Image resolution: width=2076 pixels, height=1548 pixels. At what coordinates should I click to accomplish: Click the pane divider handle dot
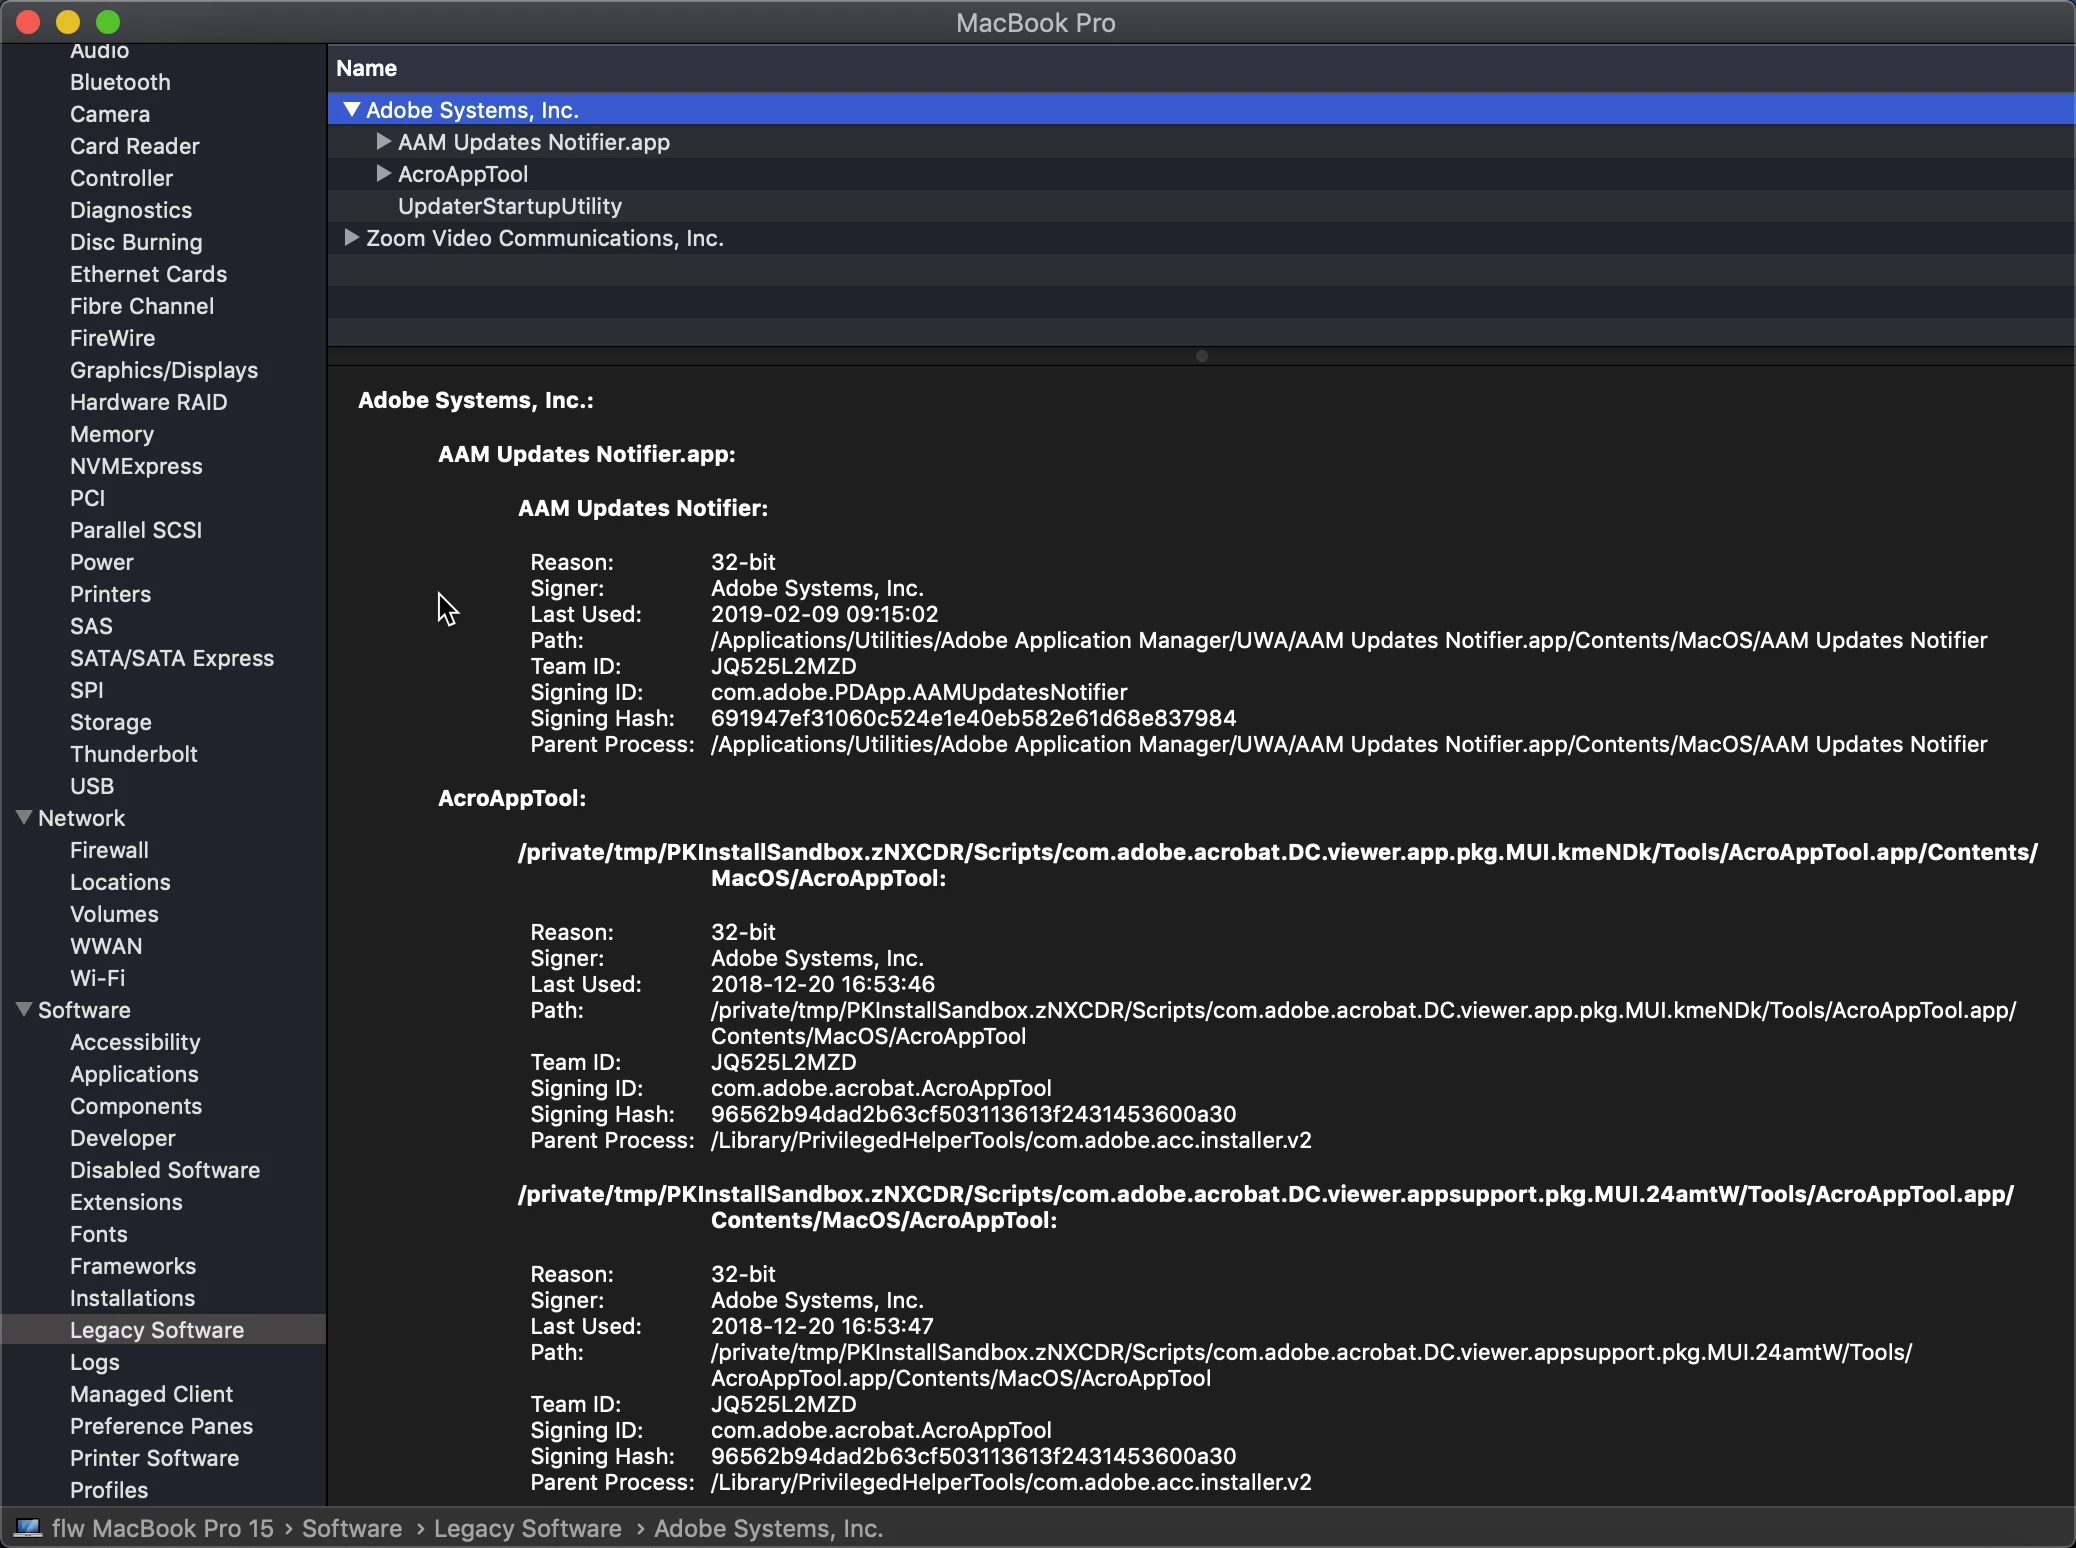pyautogui.click(x=1202, y=356)
